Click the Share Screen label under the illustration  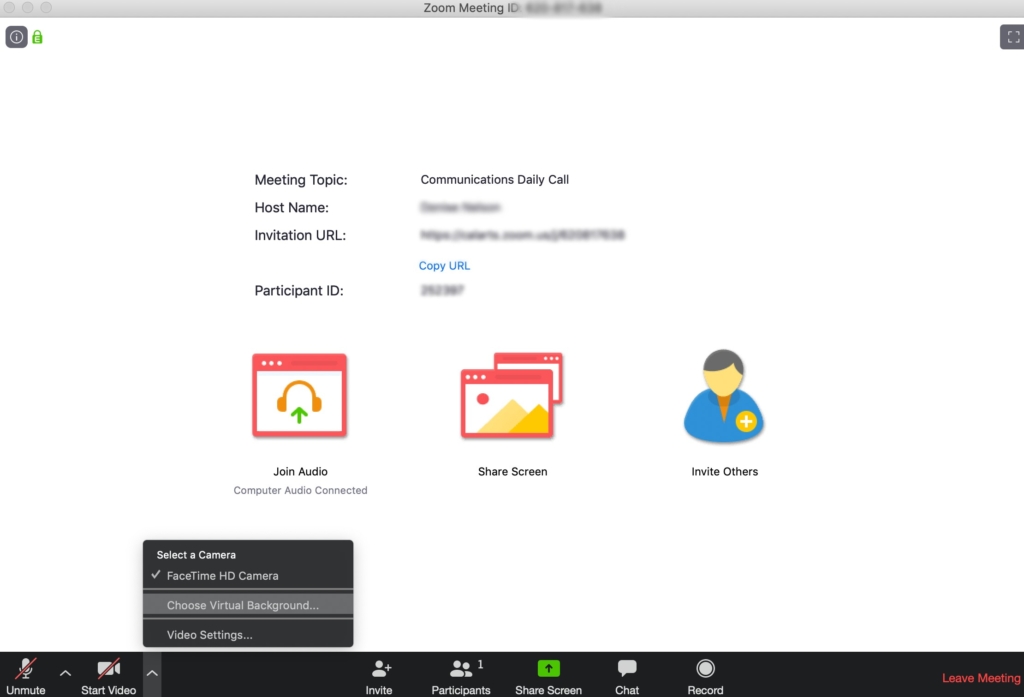(x=513, y=472)
